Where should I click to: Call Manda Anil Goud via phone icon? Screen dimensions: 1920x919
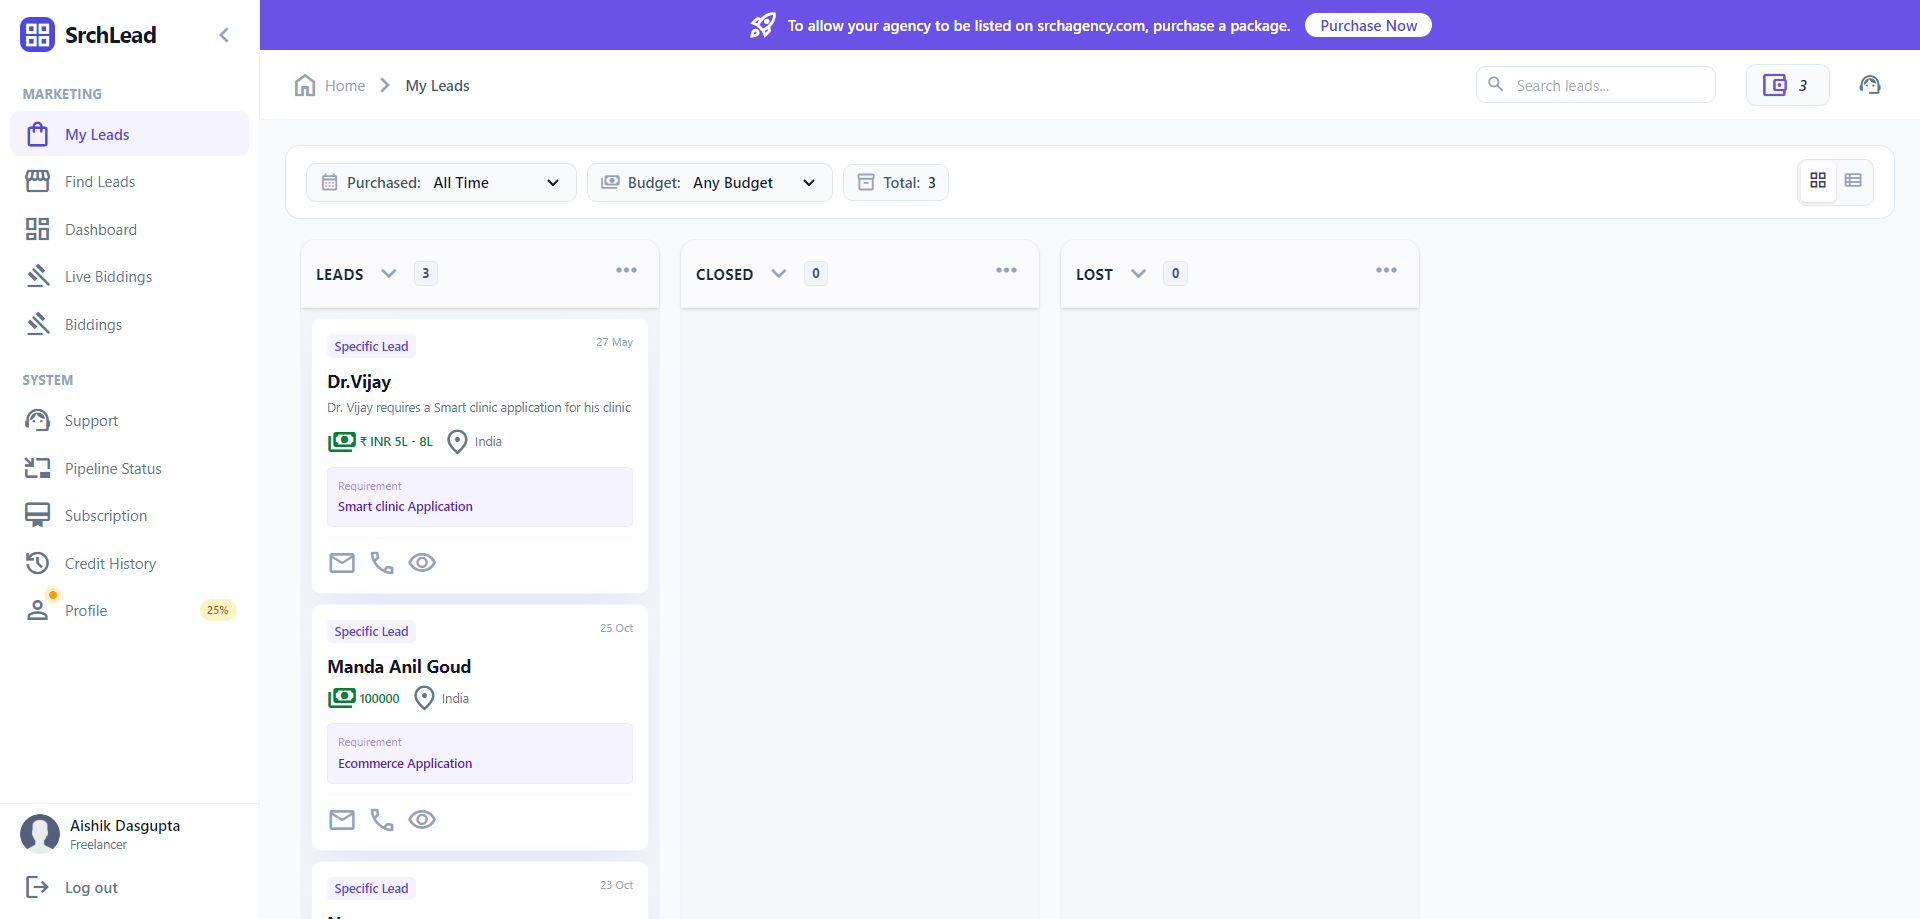tap(382, 820)
